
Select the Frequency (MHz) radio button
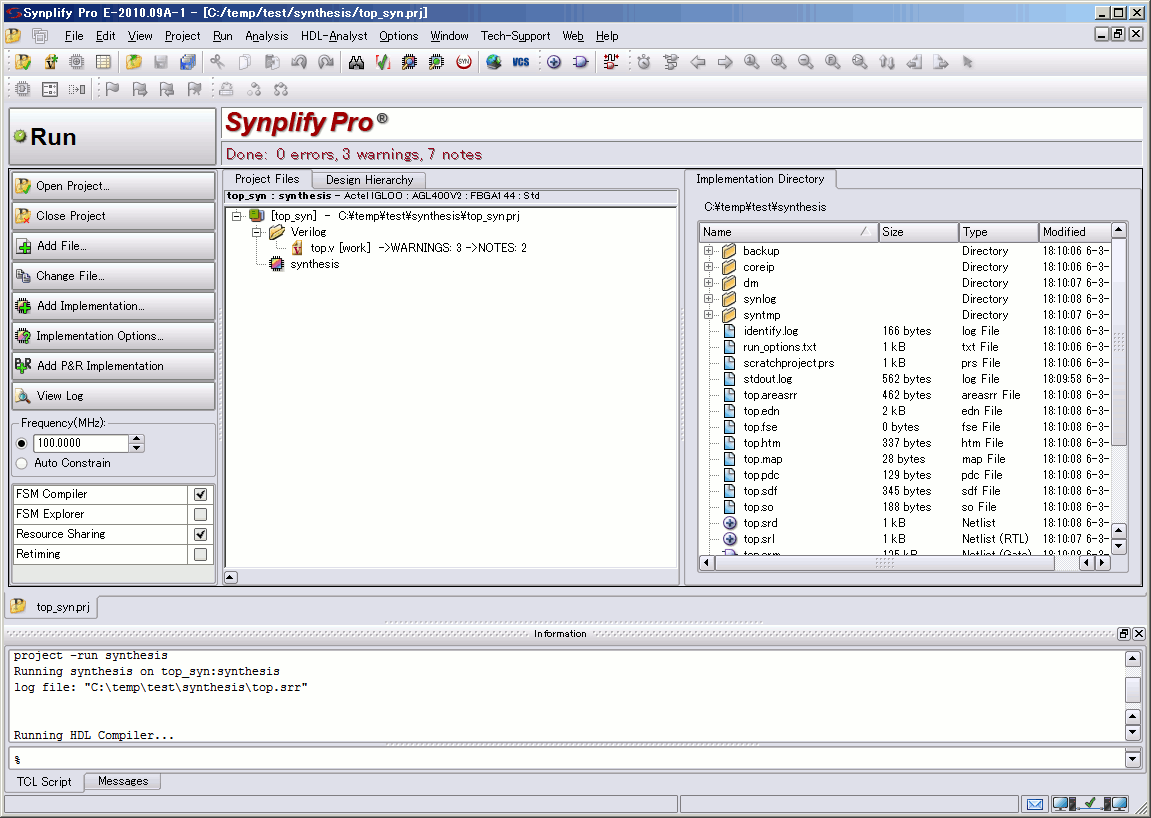click(x=21, y=444)
